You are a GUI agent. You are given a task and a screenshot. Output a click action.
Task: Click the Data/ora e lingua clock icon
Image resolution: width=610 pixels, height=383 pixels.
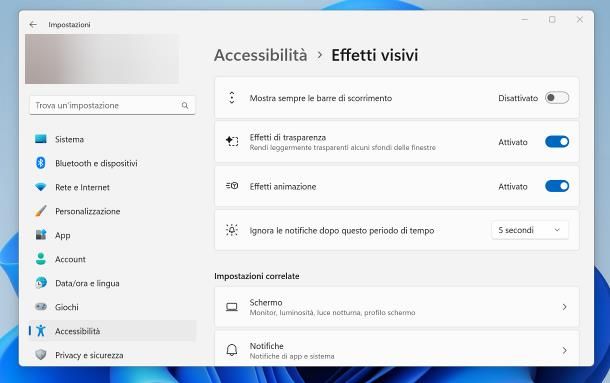coord(41,283)
